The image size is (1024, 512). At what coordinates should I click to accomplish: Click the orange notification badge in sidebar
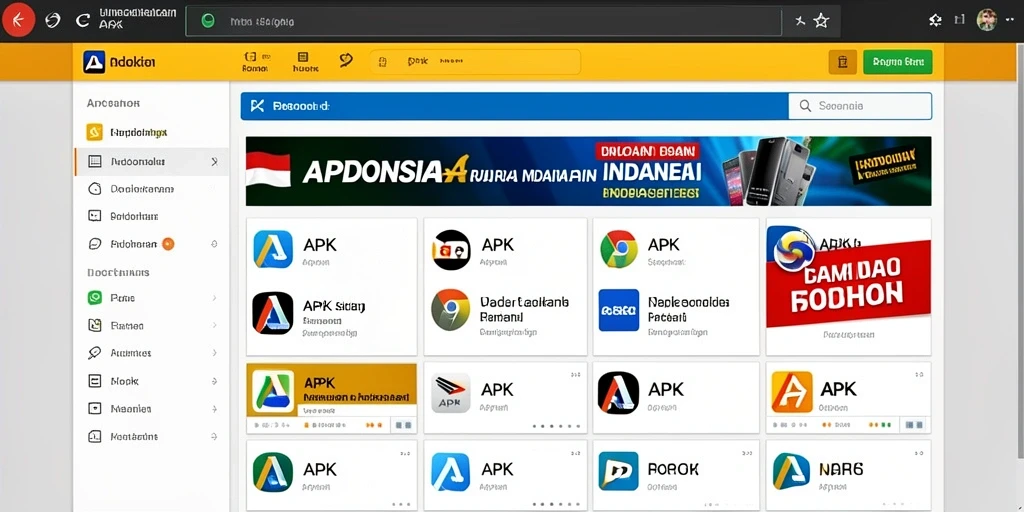click(x=168, y=244)
